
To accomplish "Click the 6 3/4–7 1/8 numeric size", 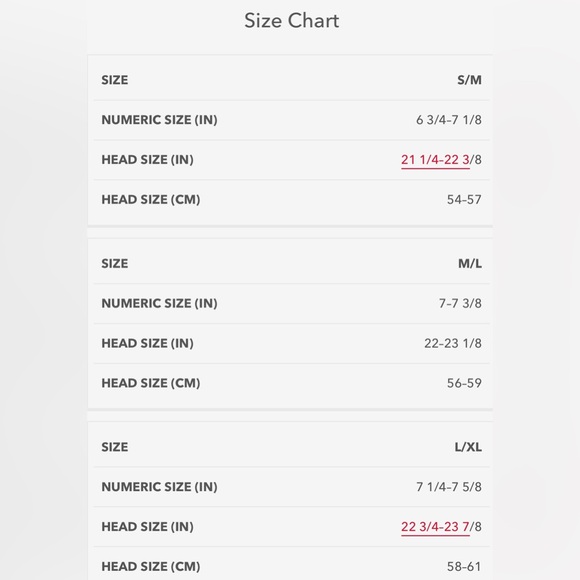I will pos(449,120).
